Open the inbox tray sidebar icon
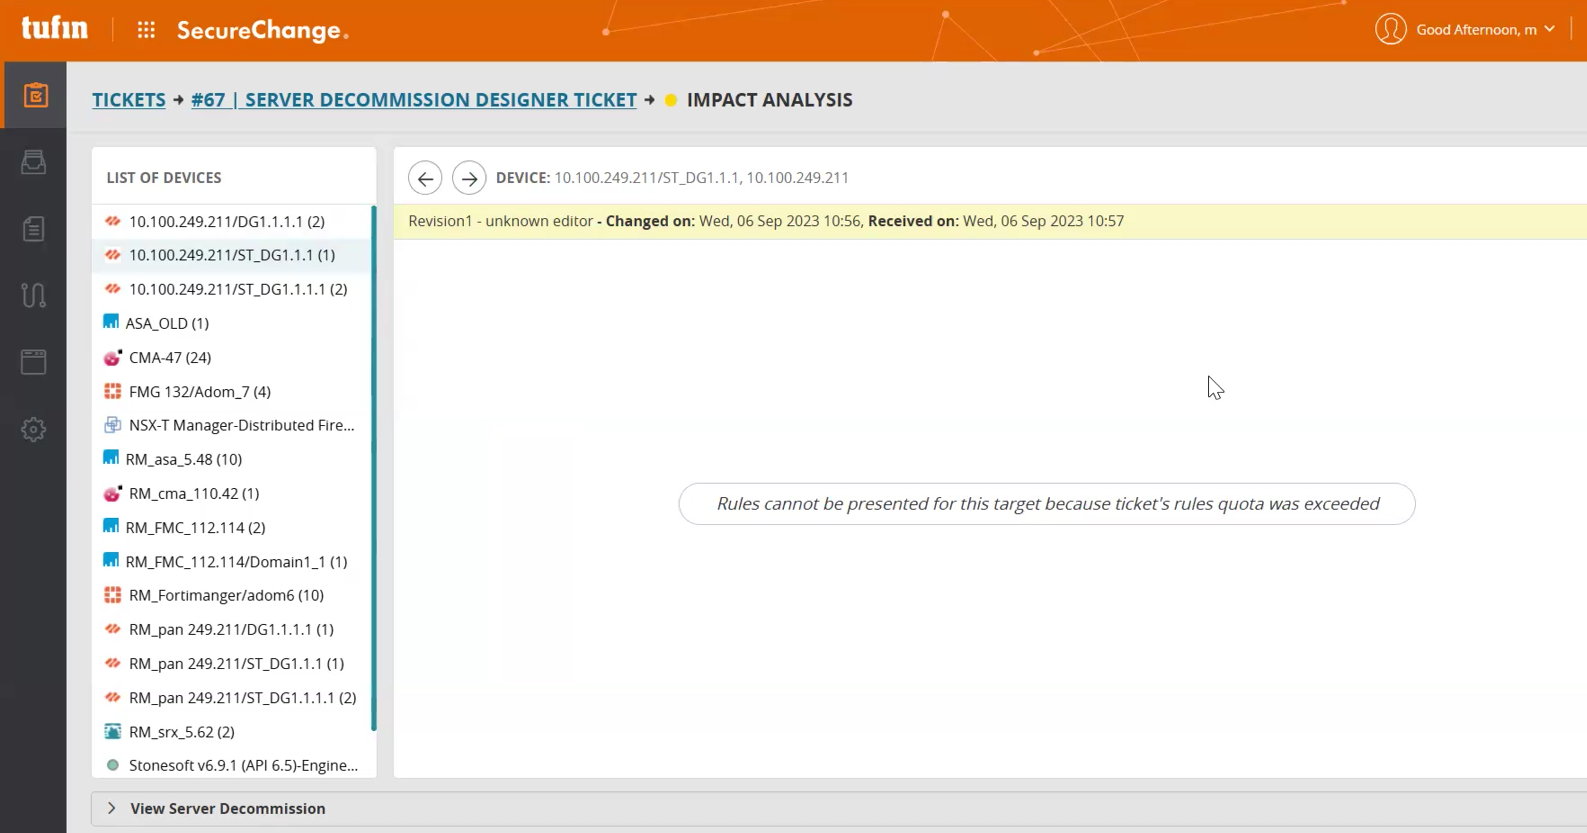The height and width of the screenshot is (833, 1587). [34, 162]
